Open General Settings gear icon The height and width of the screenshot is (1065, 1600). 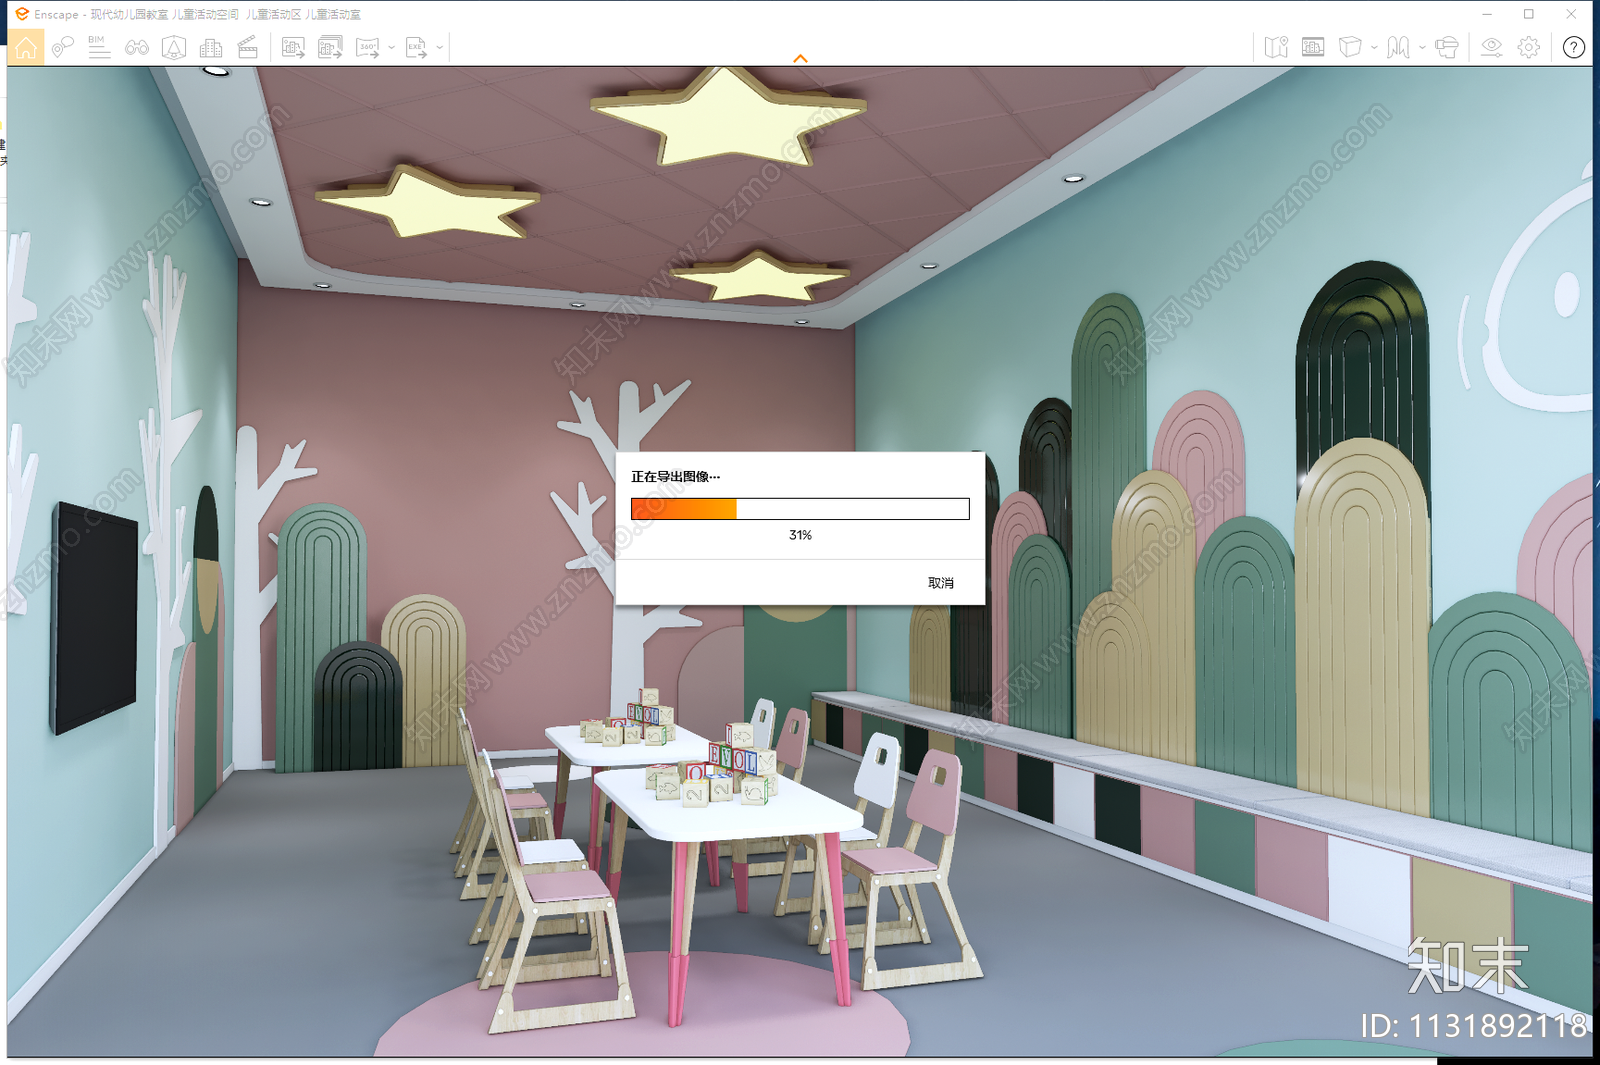1529,47
